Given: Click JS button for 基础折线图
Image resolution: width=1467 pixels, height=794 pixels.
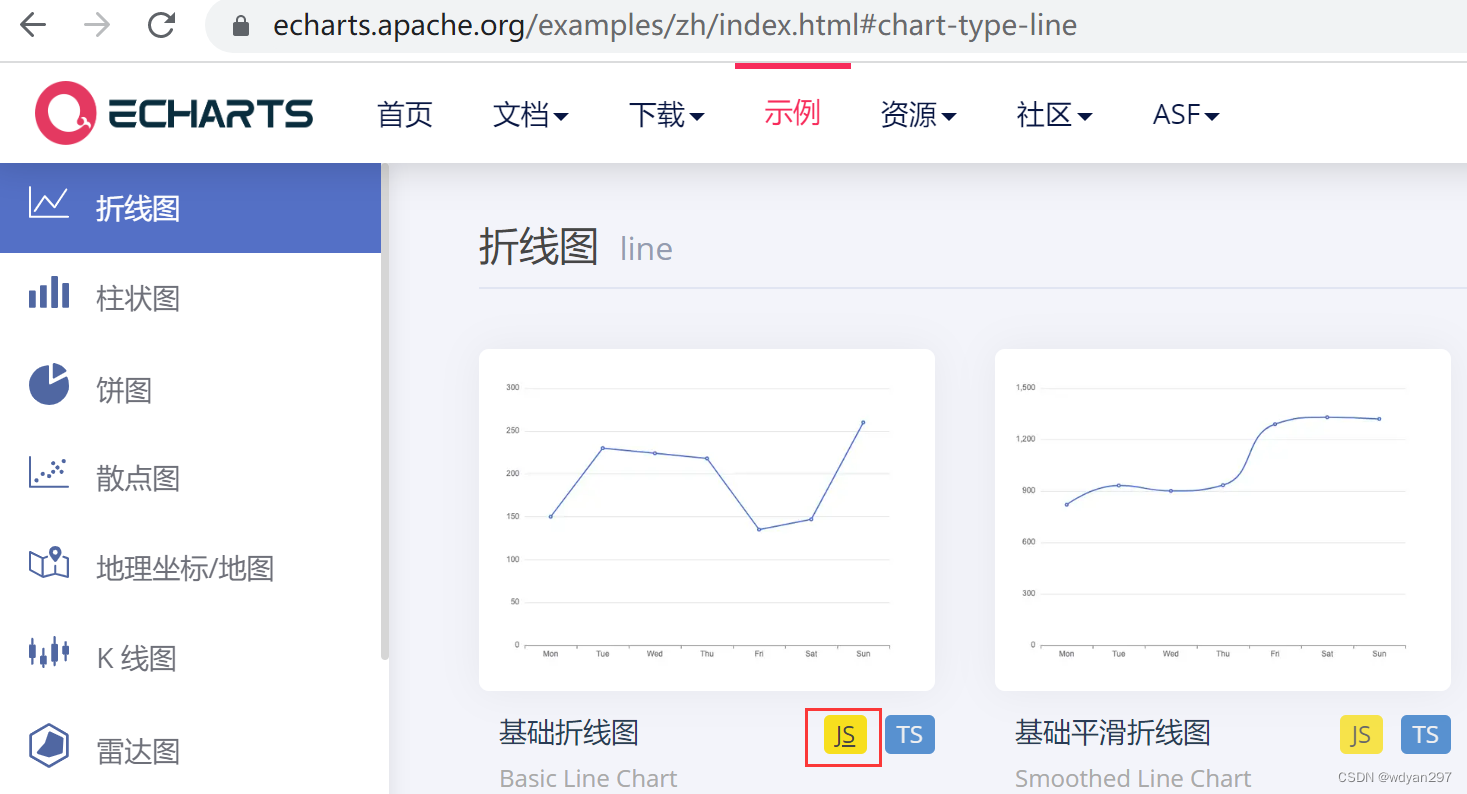Looking at the screenshot, I should [x=845, y=735].
